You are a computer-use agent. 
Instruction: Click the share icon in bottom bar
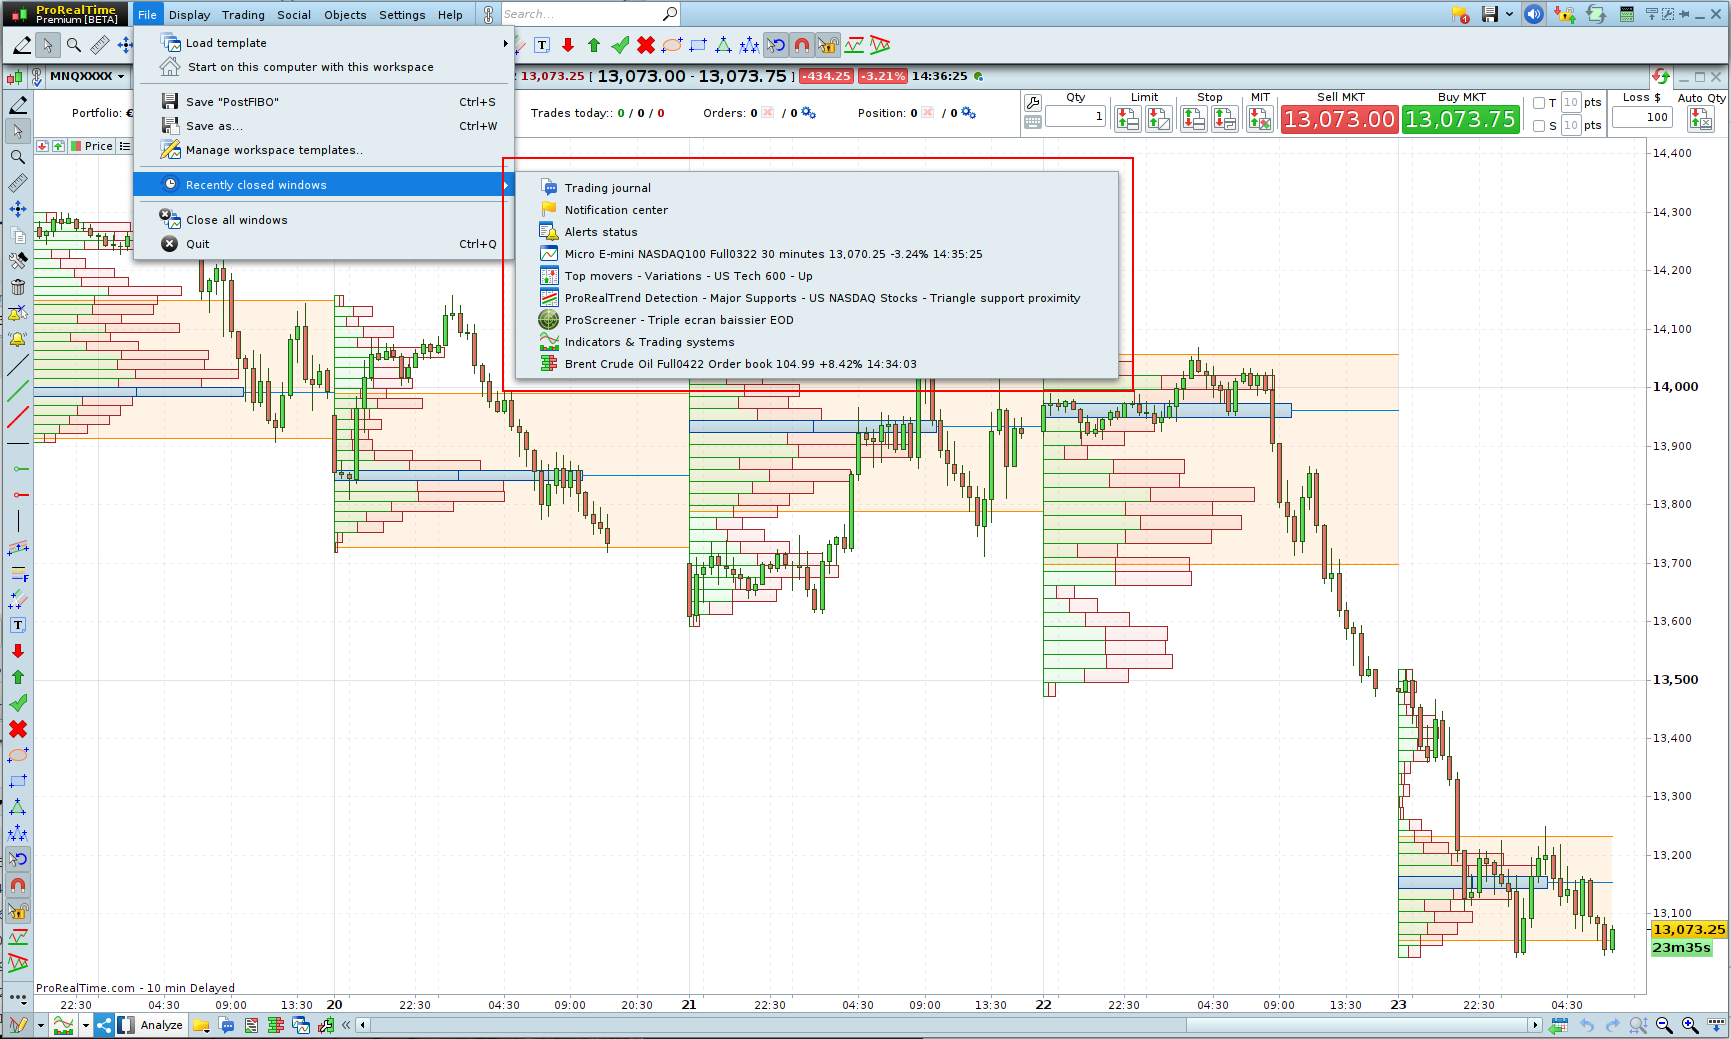(104, 1025)
